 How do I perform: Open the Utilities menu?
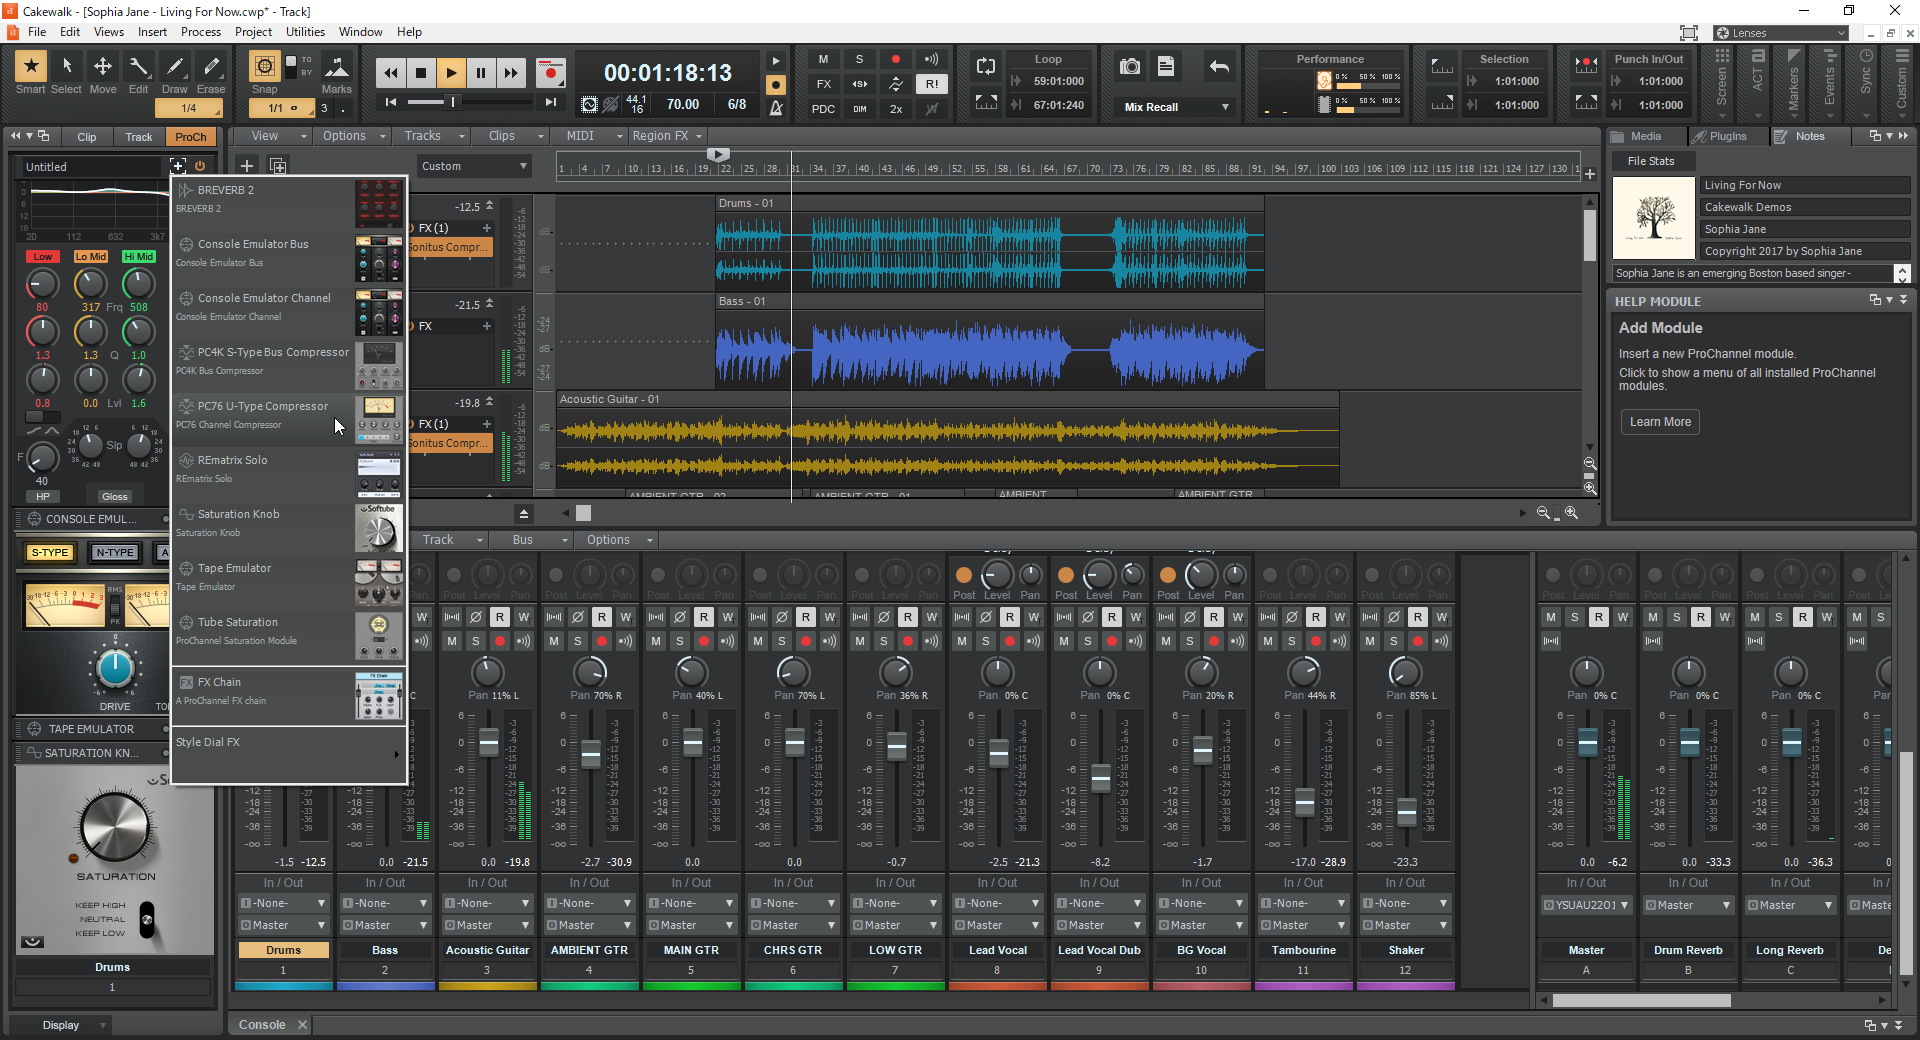point(305,32)
